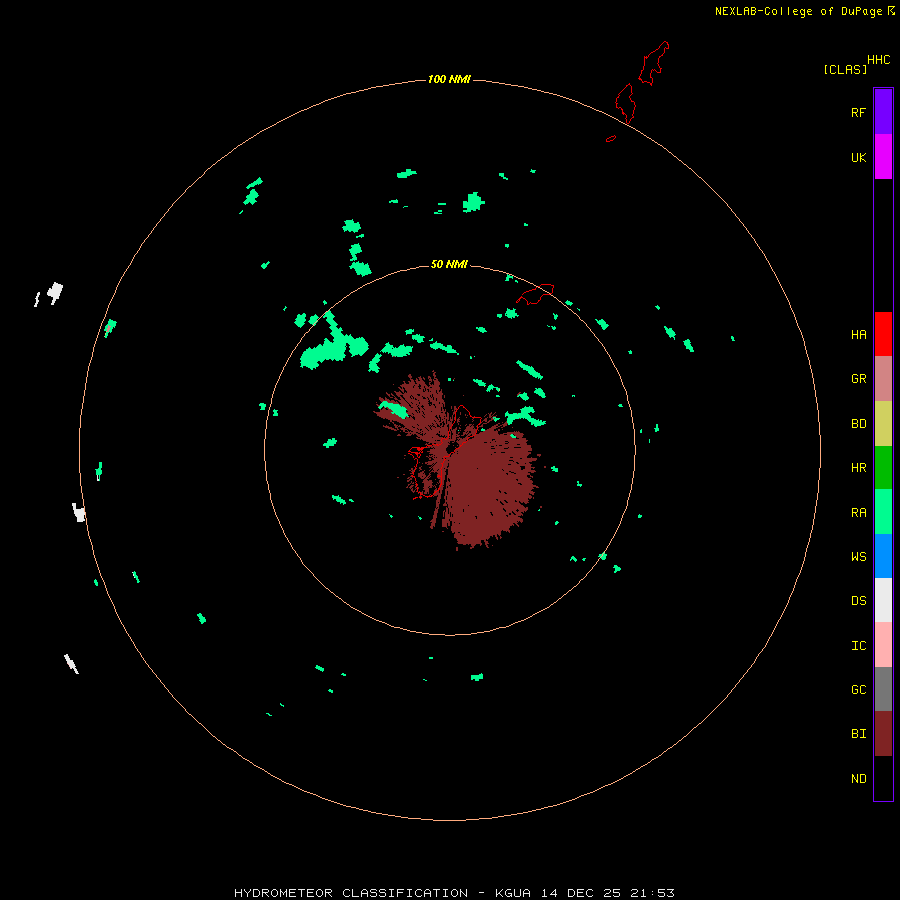
Task: Click the BI brown legend swatch
Action: [x=883, y=734]
